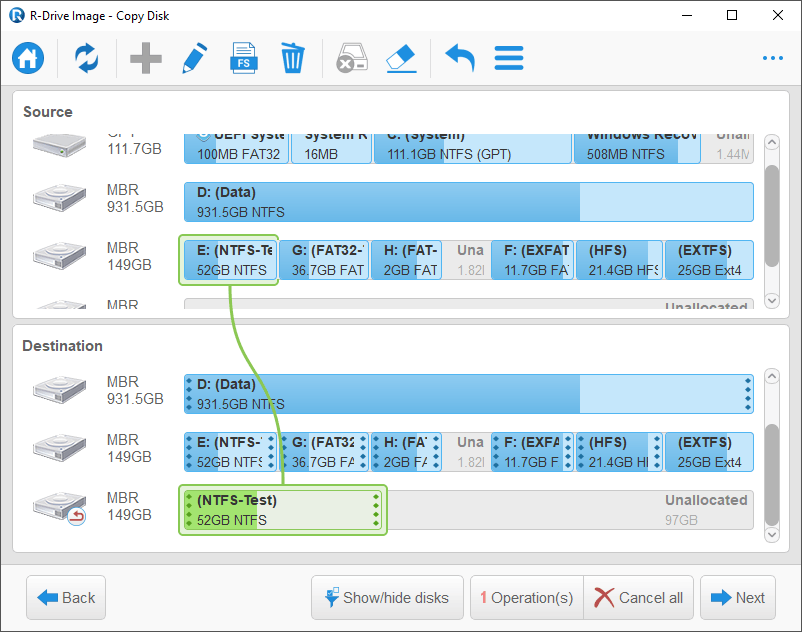This screenshot has width=802, height=632.
Task: Select destination G: (FAT32) 36.7GB partition
Action: [x=324, y=452]
